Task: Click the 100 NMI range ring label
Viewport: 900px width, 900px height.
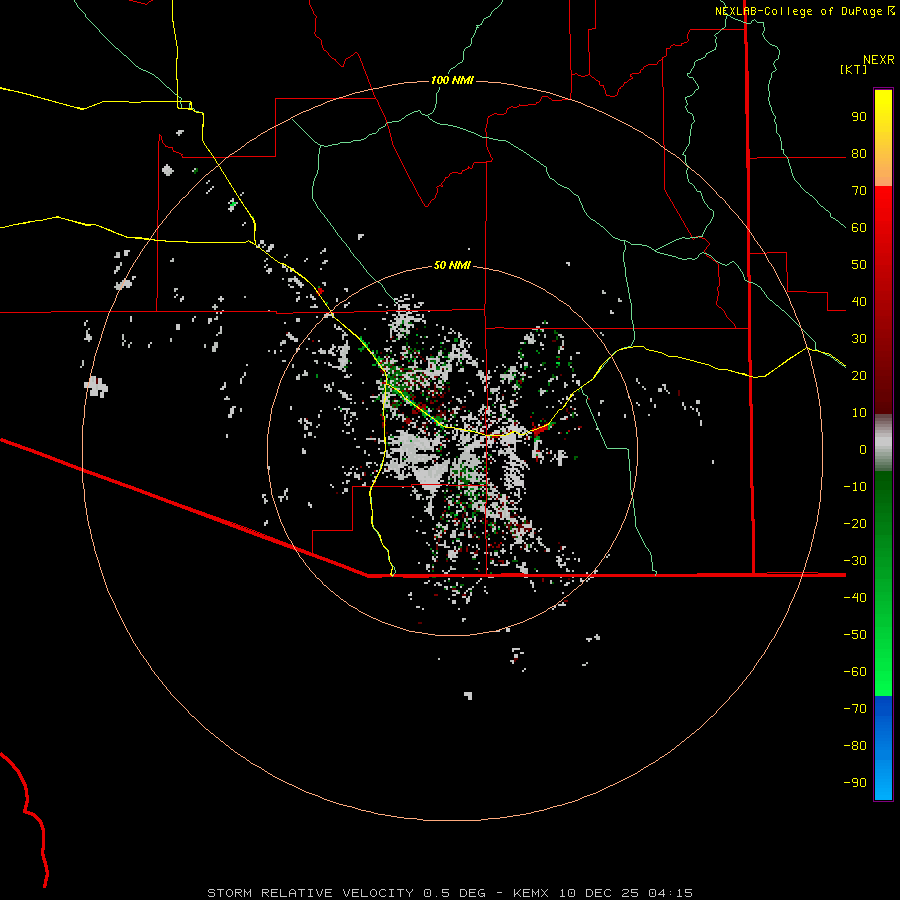Action: tap(452, 80)
